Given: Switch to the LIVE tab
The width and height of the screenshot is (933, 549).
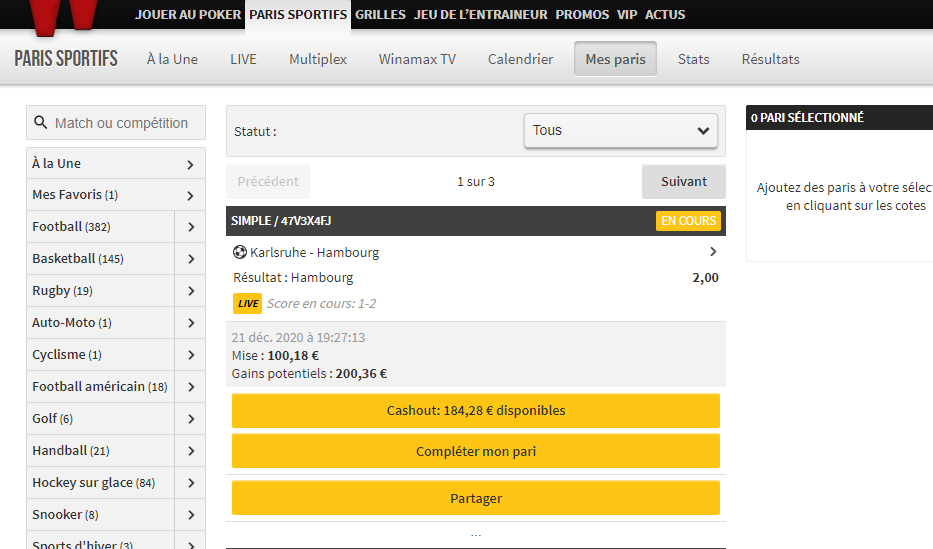Looking at the screenshot, I should (x=243, y=59).
